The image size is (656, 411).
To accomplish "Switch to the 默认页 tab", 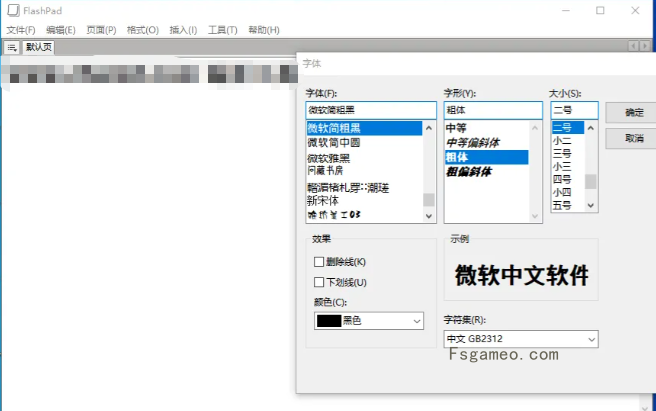I will pyautogui.click(x=38, y=47).
